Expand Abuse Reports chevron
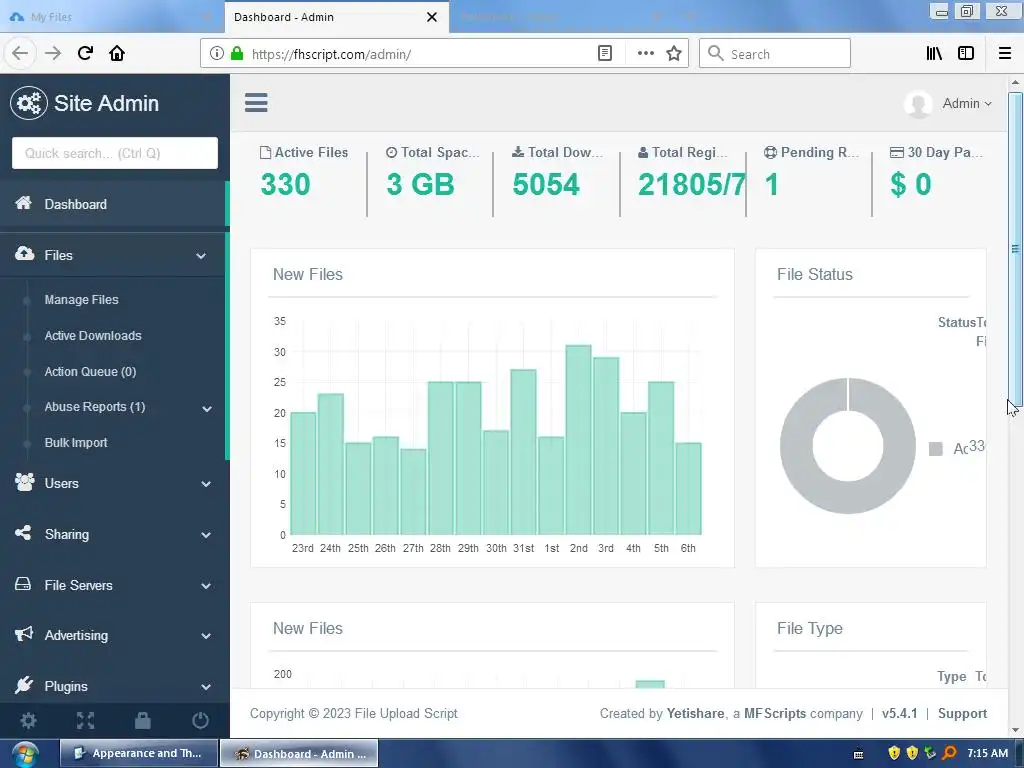Screen dimensions: 1024x768 tap(207, 409)
